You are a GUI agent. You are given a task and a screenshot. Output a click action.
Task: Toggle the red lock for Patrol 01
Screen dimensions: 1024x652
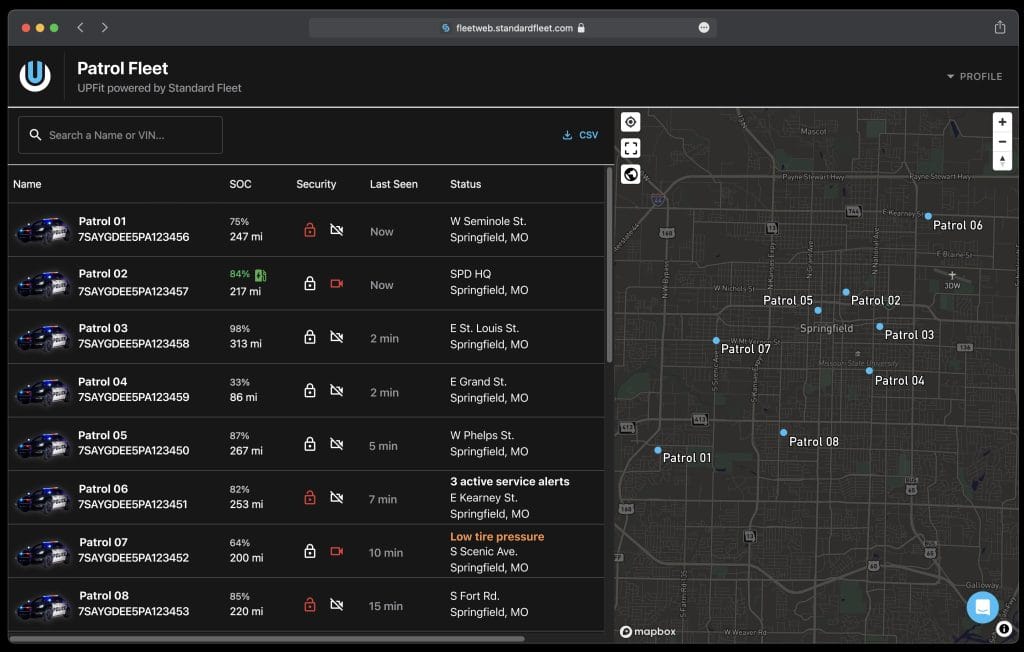tap(310, 230)
